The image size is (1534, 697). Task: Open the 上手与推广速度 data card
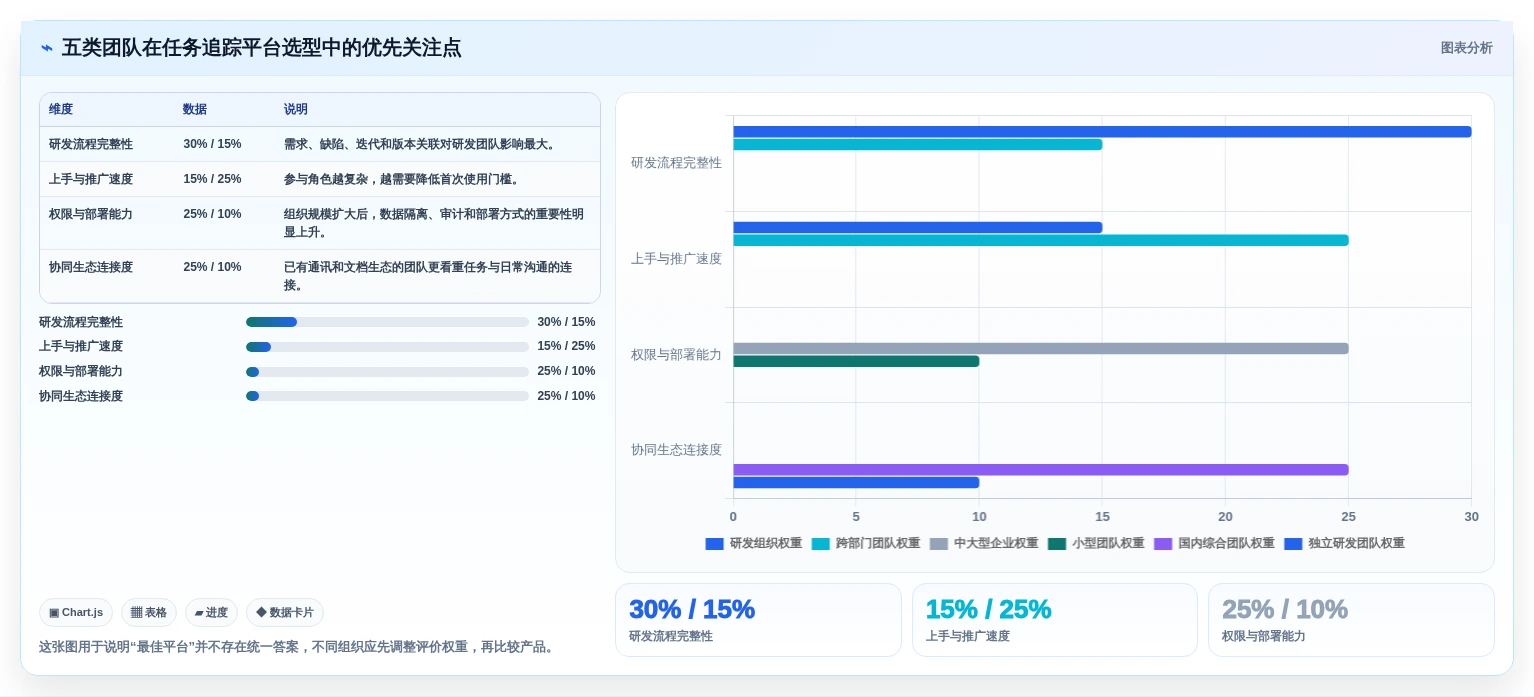click(x=1054, y=620)
